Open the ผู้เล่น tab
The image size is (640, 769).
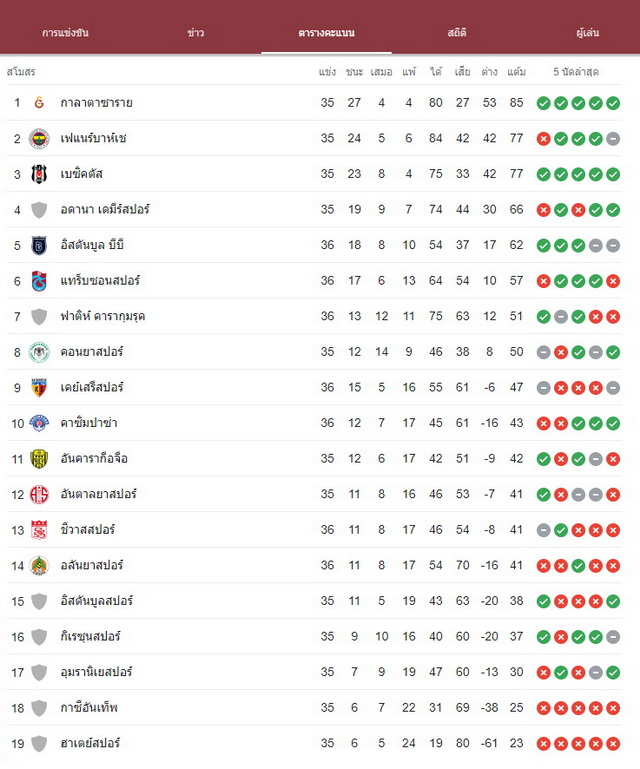tap(588, 33)
